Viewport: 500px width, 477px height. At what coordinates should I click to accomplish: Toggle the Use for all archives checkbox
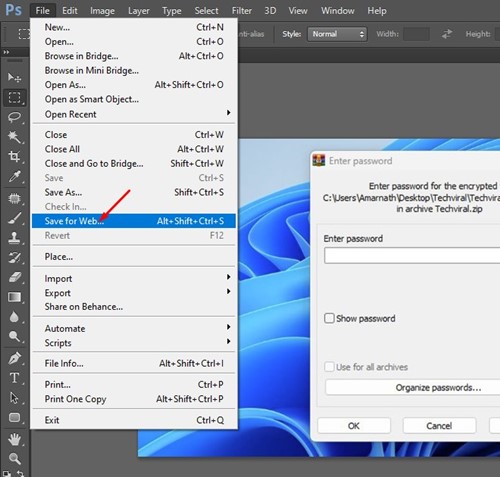tap(329, 367)
